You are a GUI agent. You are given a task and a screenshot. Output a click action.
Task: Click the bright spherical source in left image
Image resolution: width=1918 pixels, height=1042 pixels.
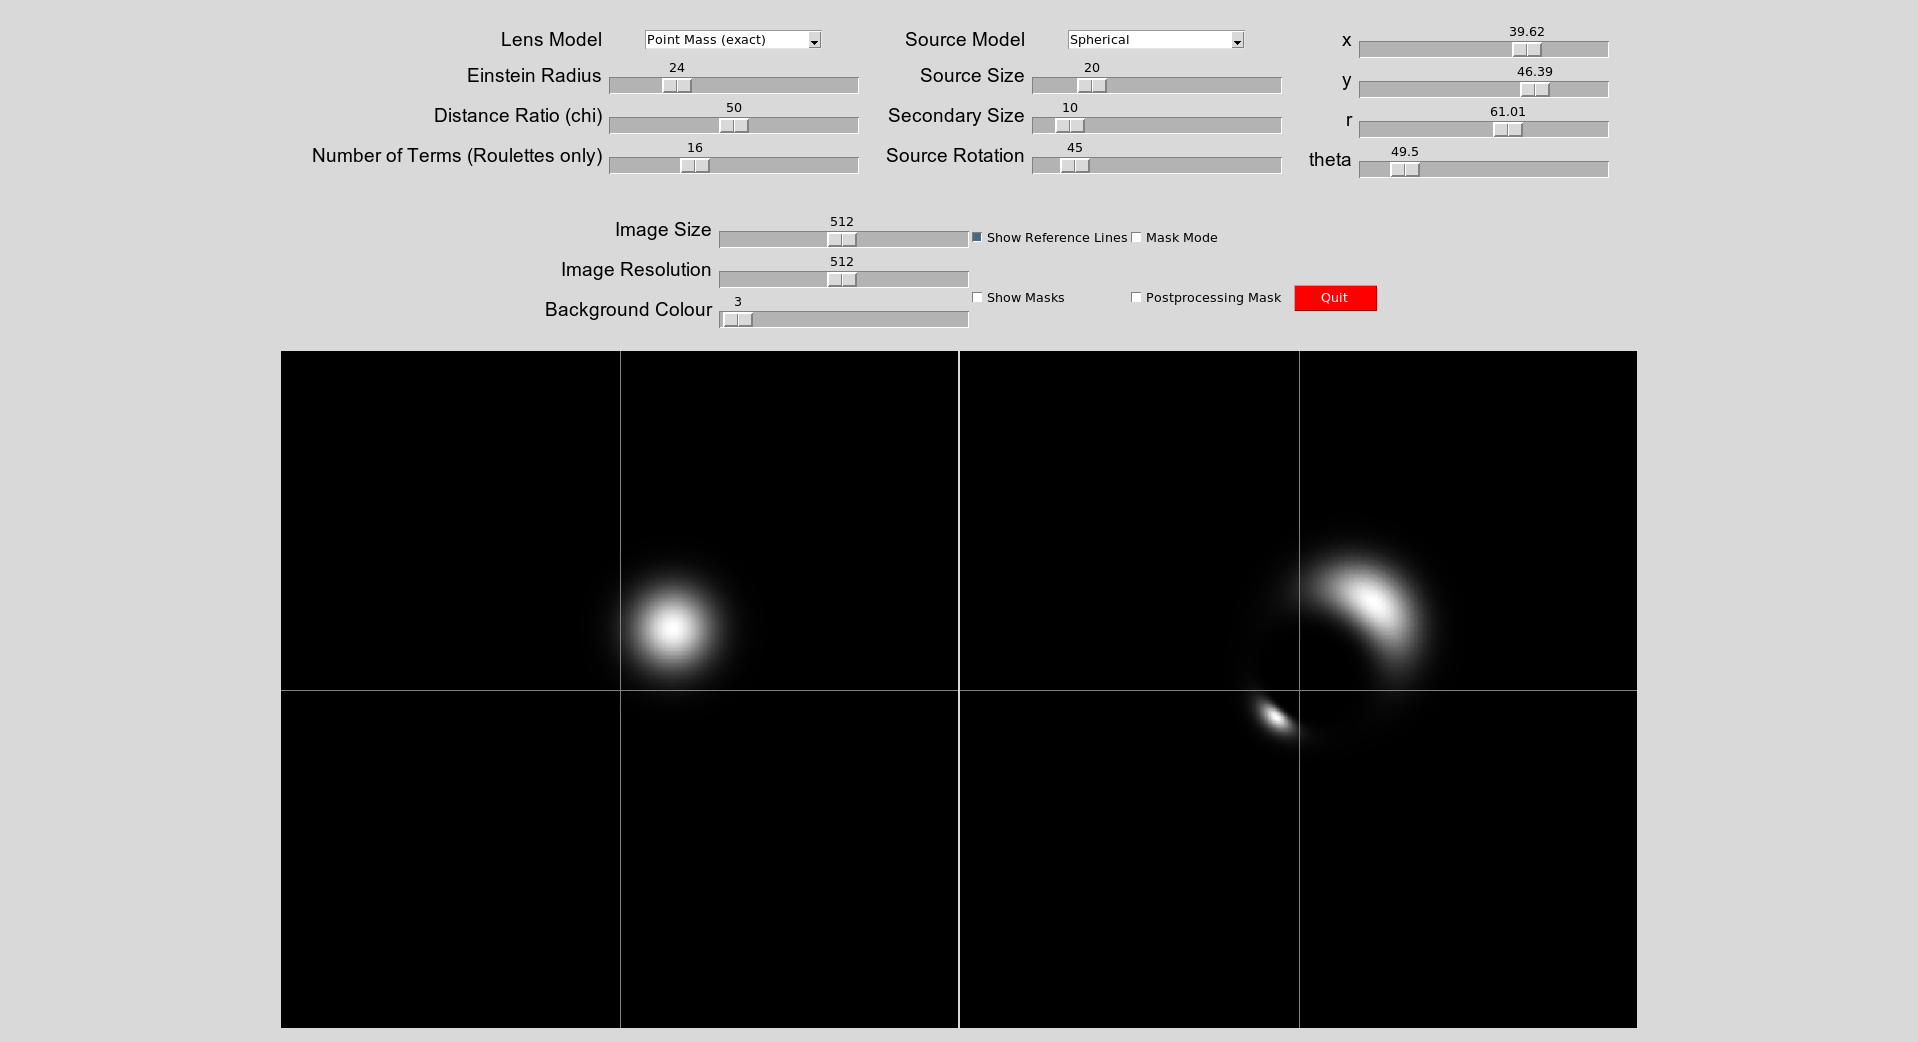[x=672, y=628]
